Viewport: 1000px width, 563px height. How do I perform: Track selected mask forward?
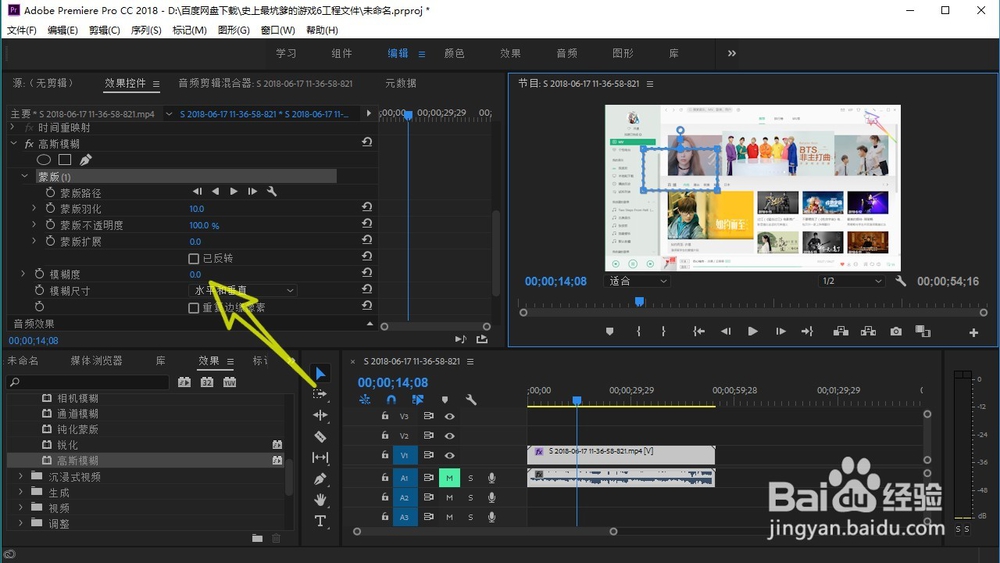tap(233, 191)
